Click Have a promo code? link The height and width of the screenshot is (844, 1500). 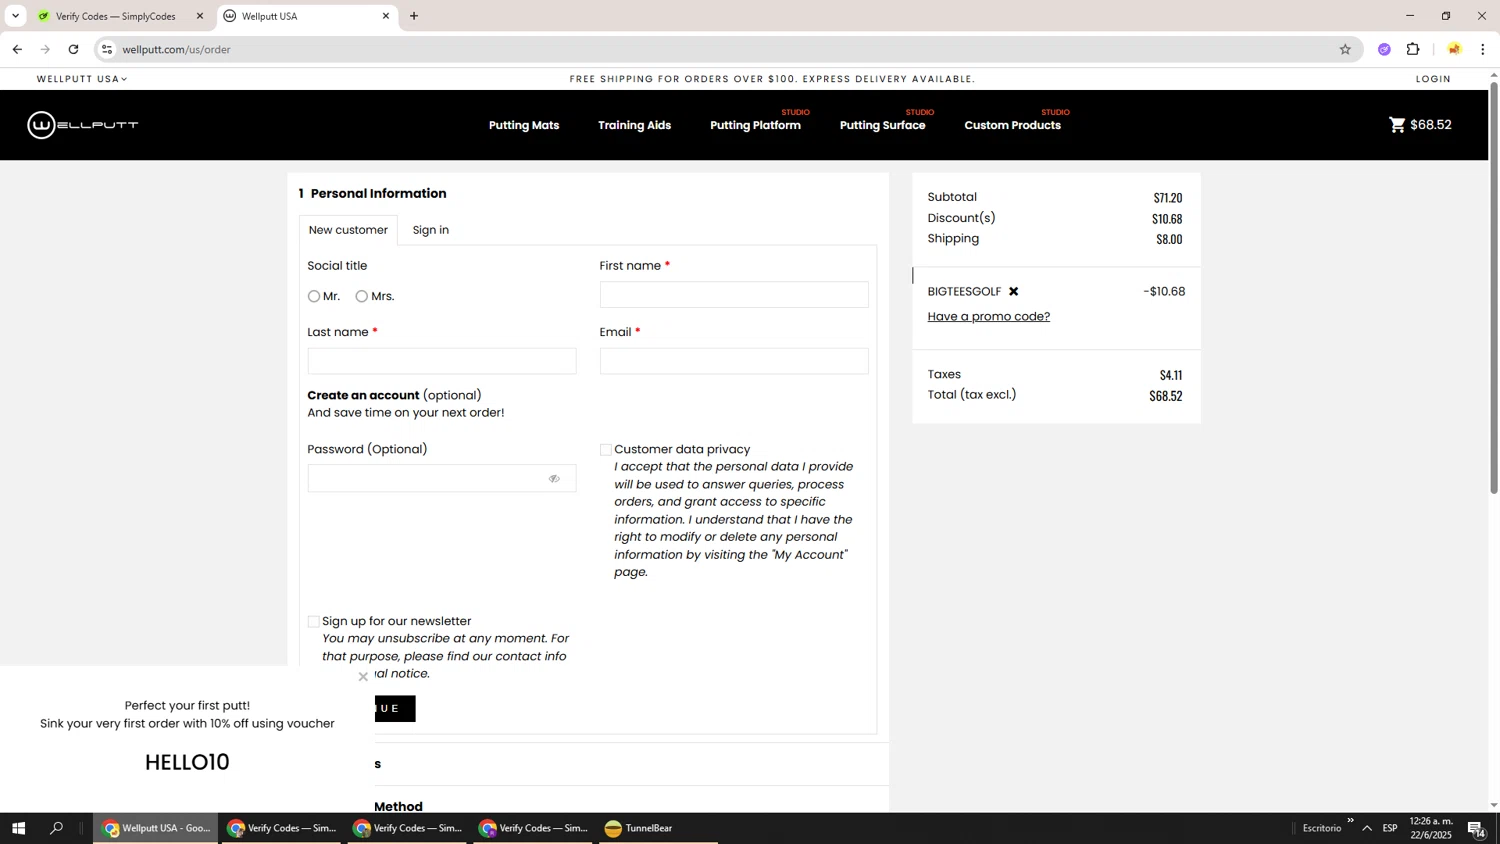point(988,317)
